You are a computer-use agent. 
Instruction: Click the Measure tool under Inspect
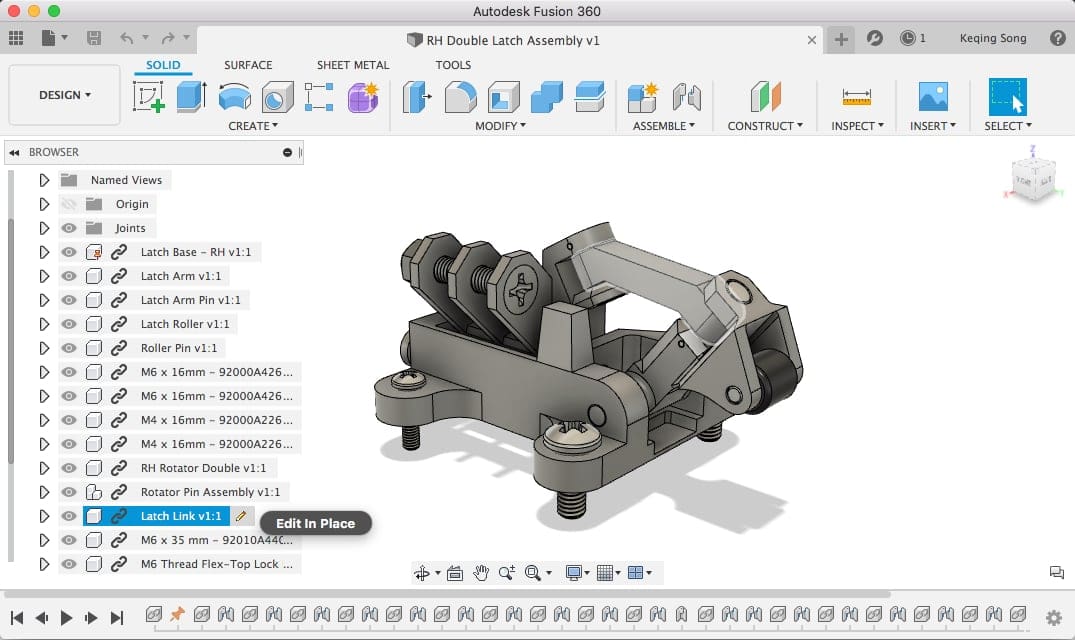click(x=857, y=97)
